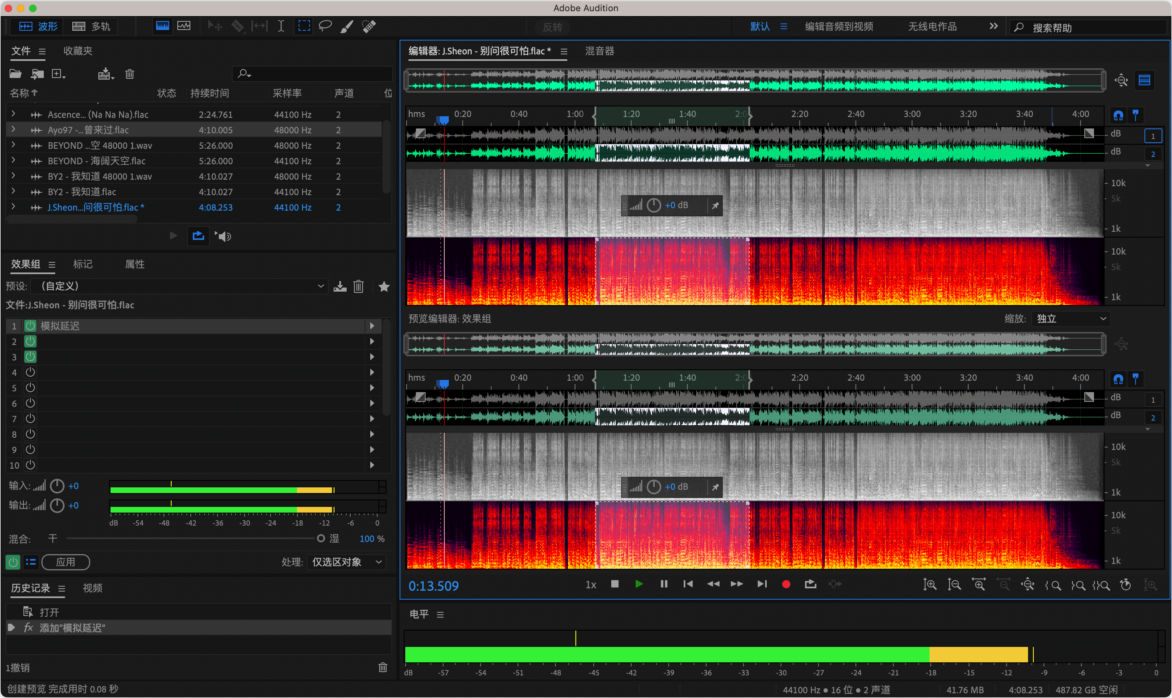The height and width of the screenshot is (698, 1172).
Task: Click insert into multitrack icon
Action: (105, 74)
